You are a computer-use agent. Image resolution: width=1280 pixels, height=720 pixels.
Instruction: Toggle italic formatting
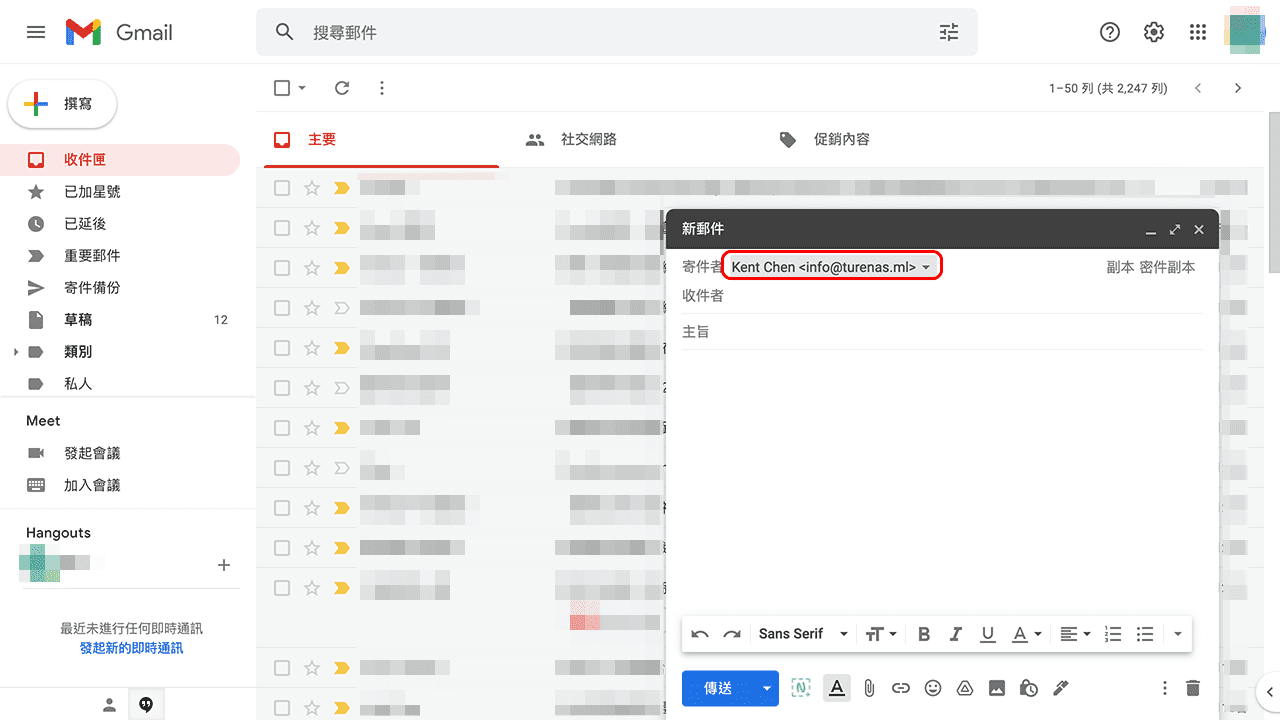point(956,634)
